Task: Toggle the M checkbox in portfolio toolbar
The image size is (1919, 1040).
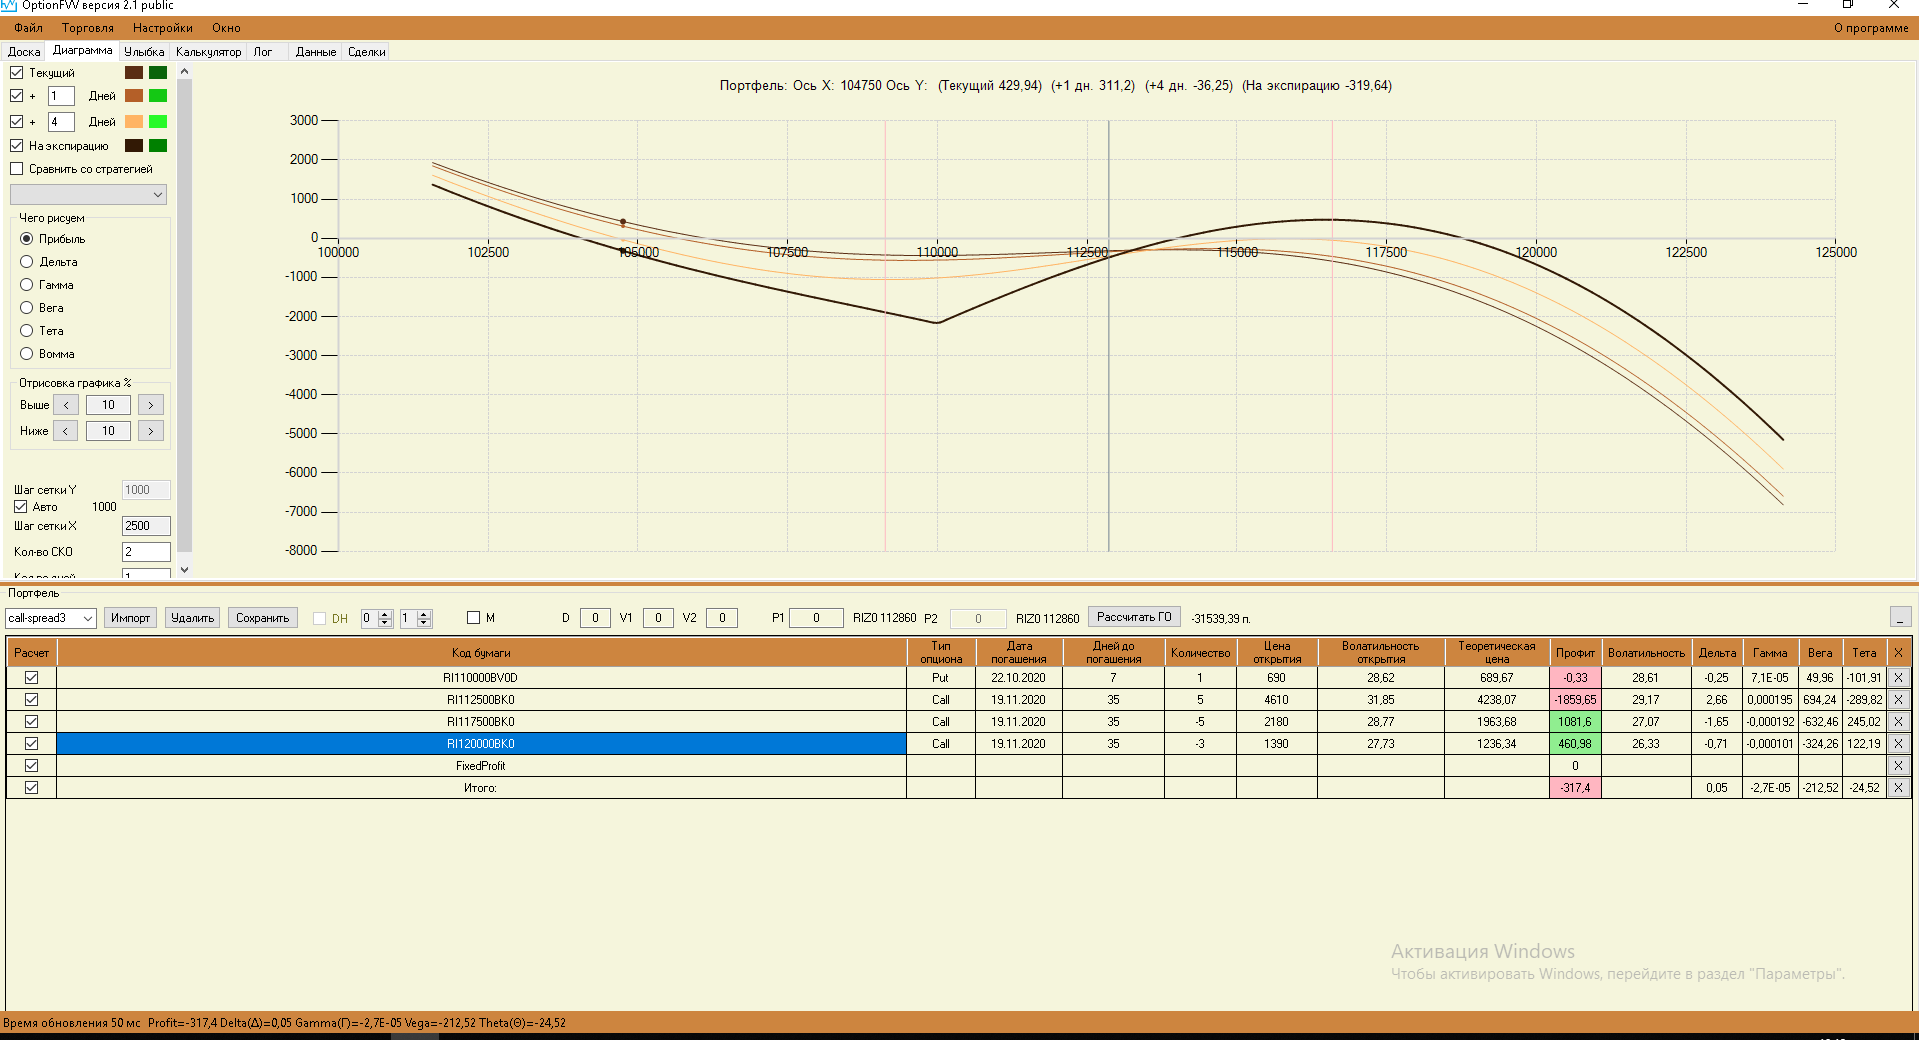Action: 474,618
